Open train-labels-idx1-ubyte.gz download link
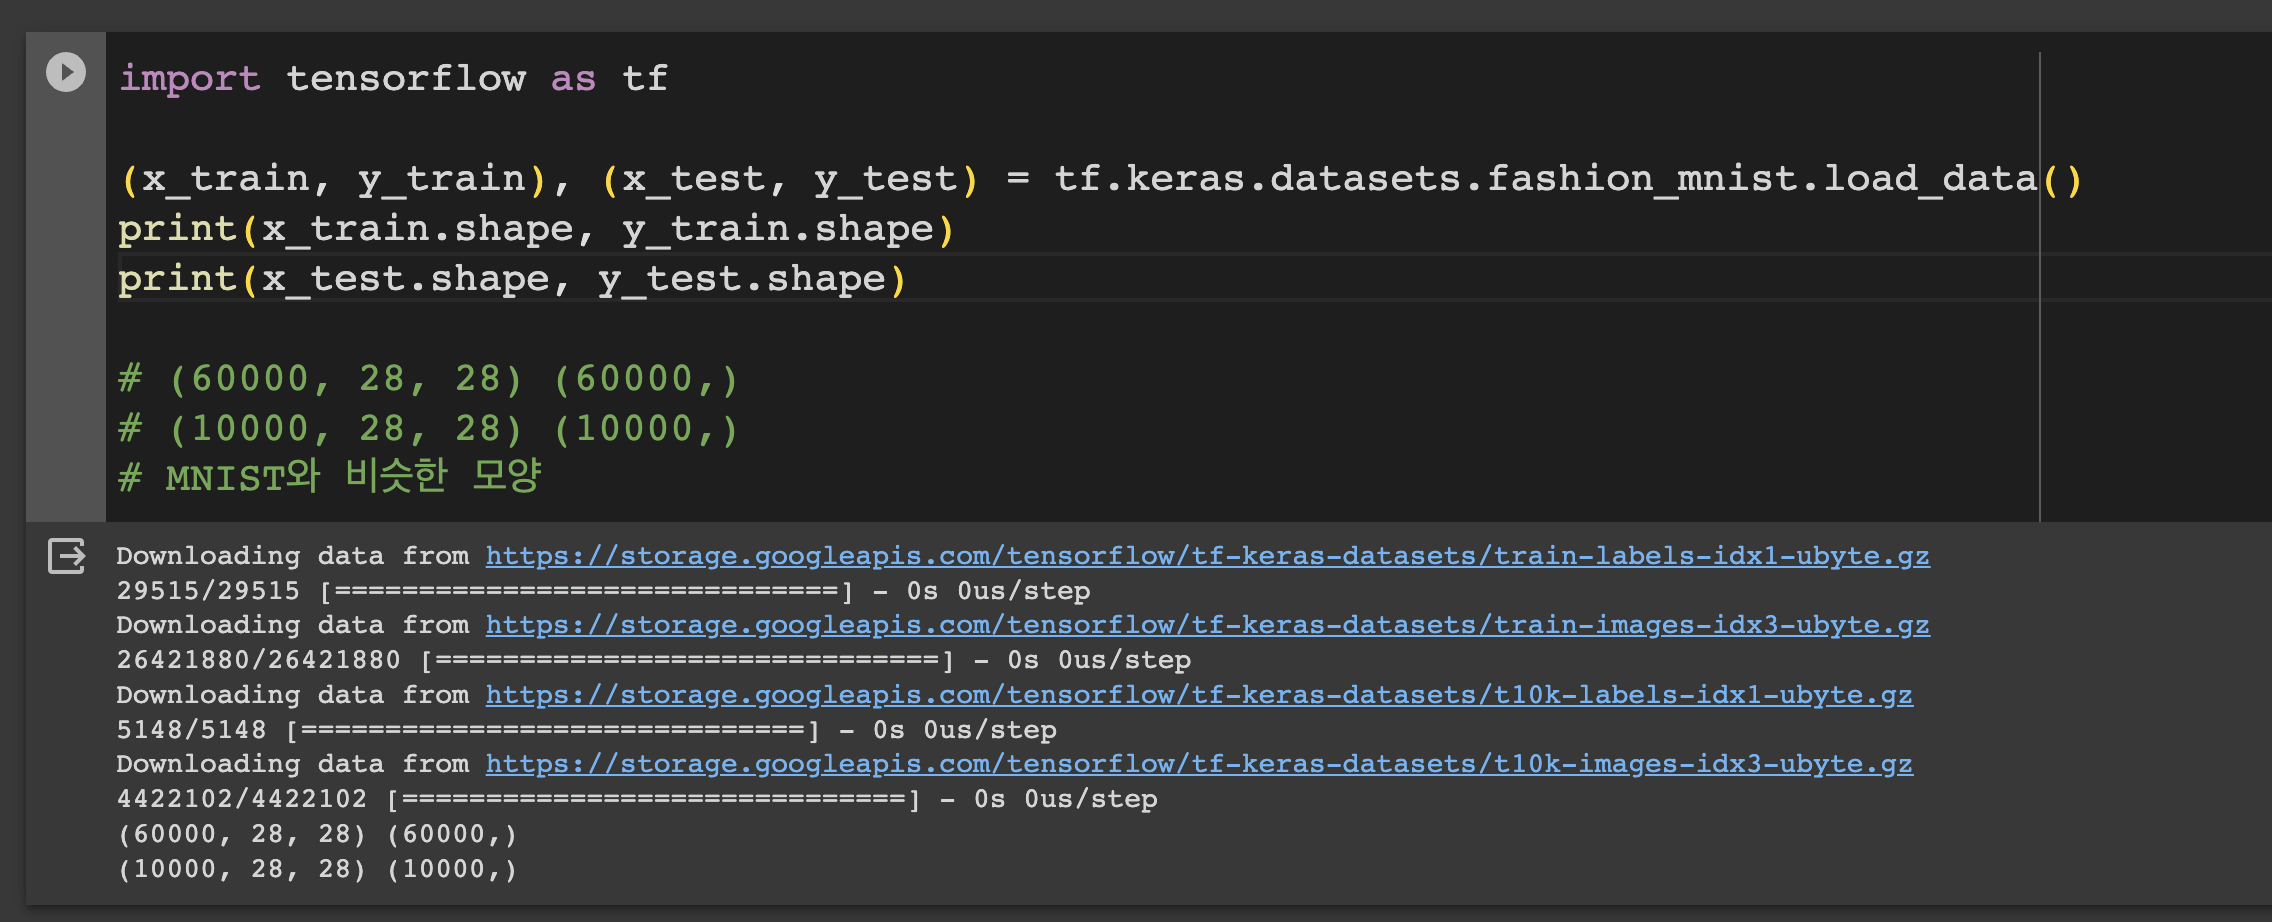The height and width of the screenshot is (922, 2272). [1208, 556]
